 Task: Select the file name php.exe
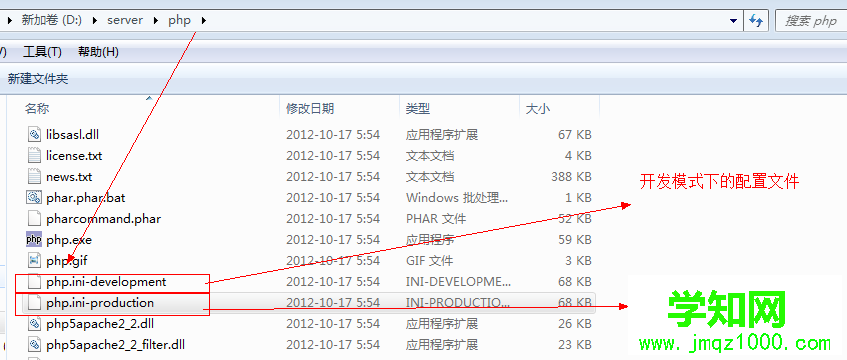click(69, 239)
